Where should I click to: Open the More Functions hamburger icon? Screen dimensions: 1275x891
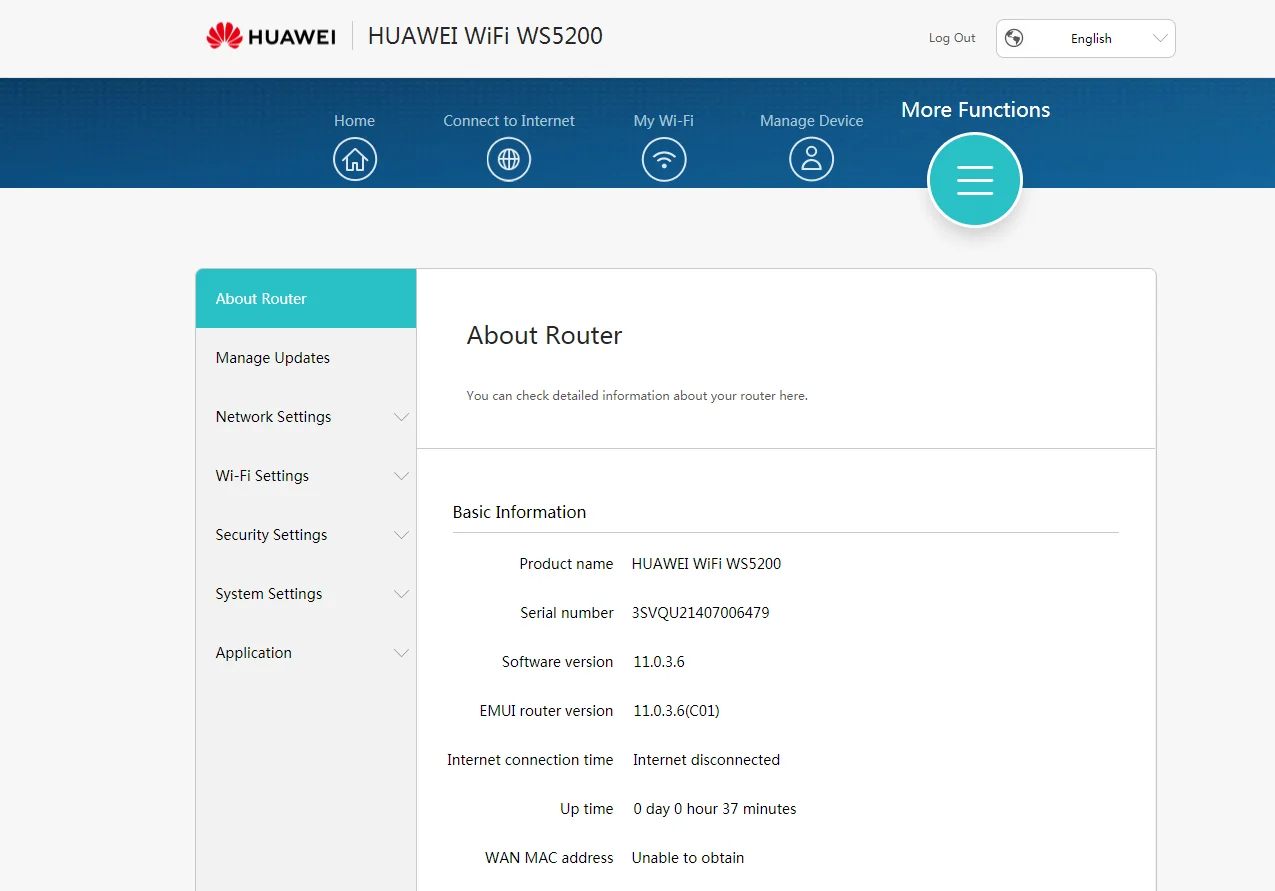(x=975, y=180)
